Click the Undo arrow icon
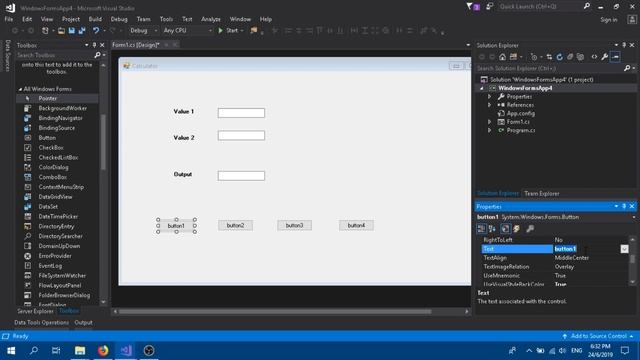The image size is (640, 360). 96,31
